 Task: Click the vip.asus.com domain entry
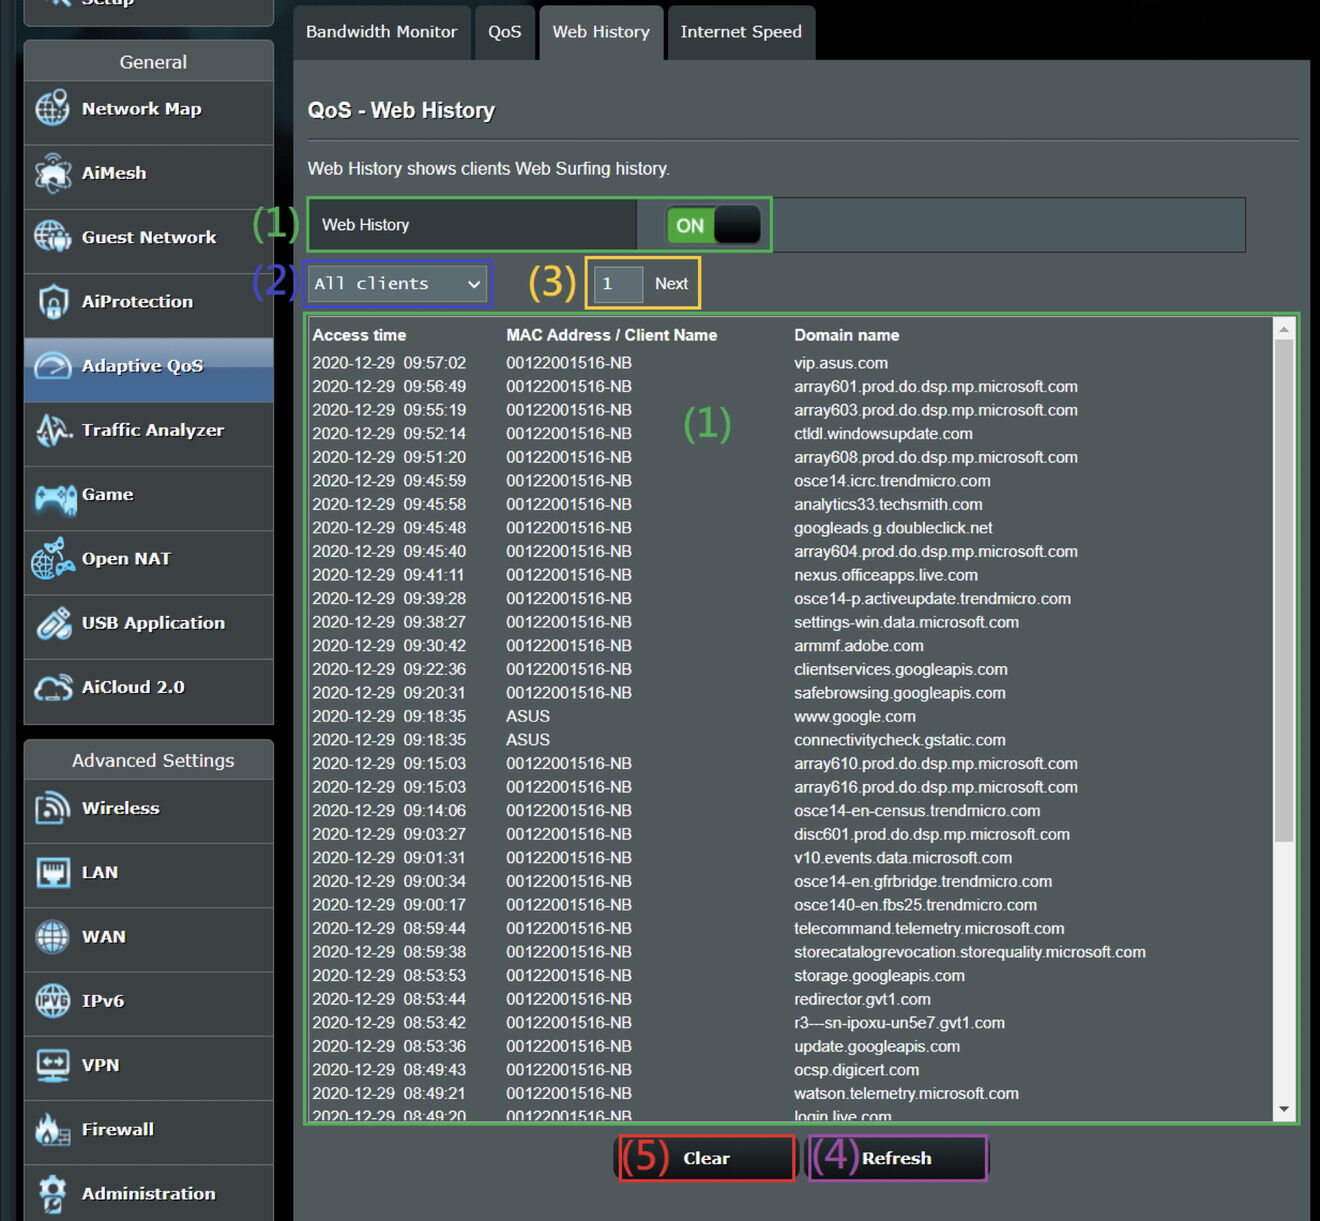[841, 363]
